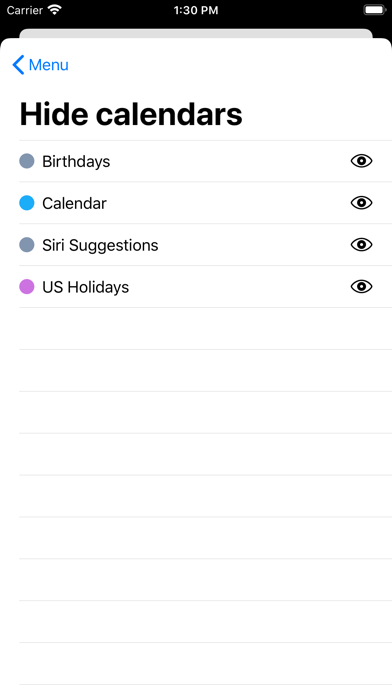Image resolution: width=392 pixels, height=696 pixels.
Task: Hide the Birthdays calendar with eye icon
Action: coord(361,161)
